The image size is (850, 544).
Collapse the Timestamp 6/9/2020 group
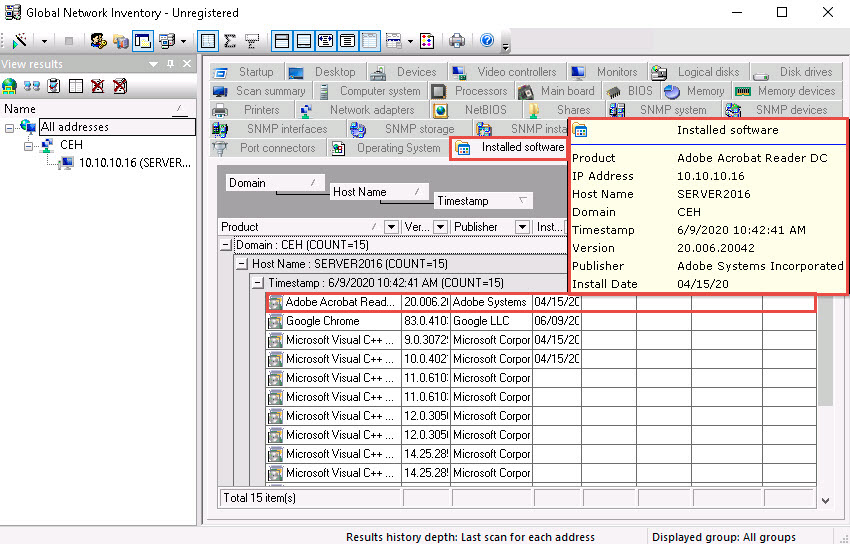coord(258,283)
